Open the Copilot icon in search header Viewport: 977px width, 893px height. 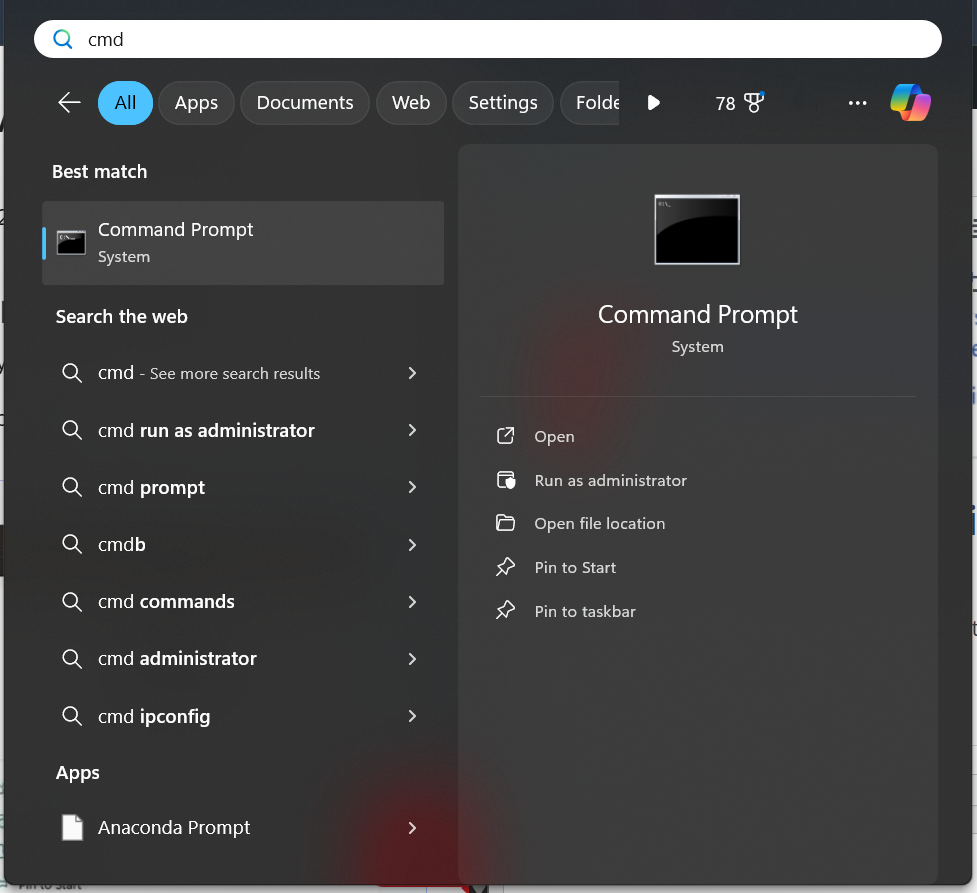pyautogui.click(x=910, y=103)
